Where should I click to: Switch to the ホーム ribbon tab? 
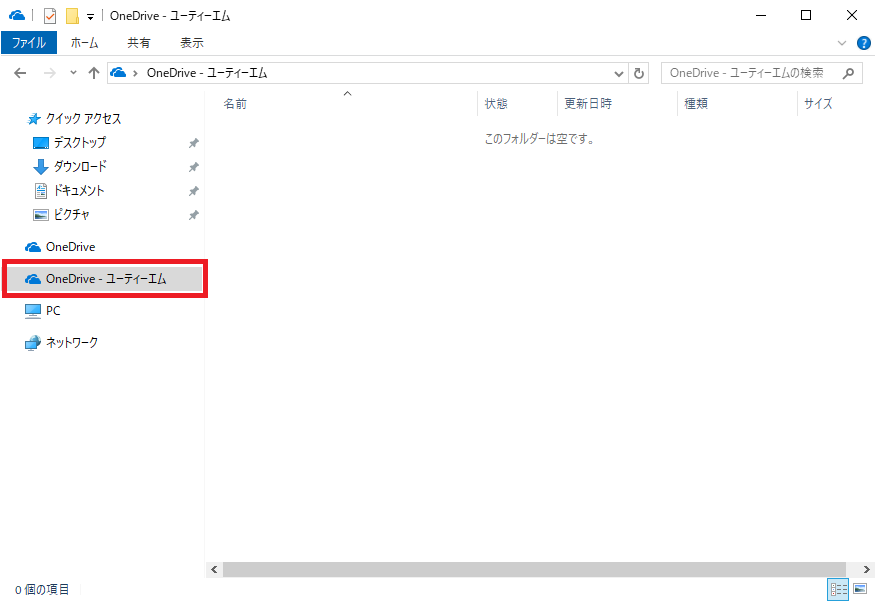coord(84,42)
